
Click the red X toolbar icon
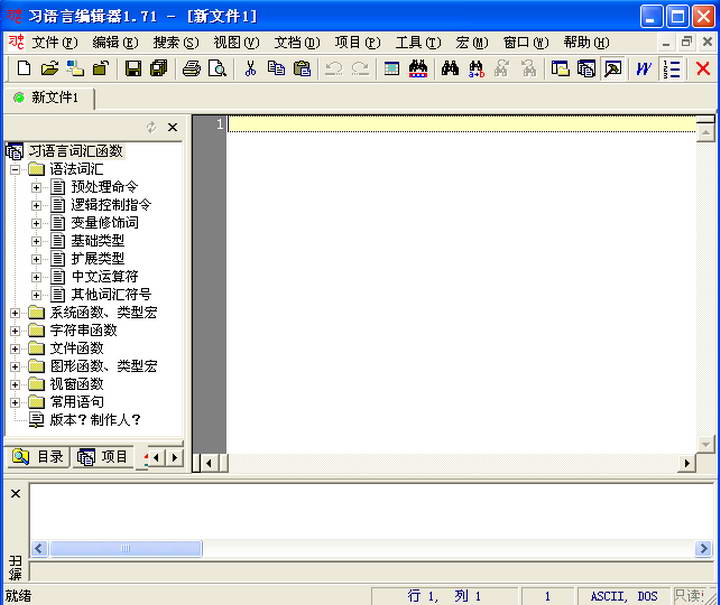tap(703, 69)
